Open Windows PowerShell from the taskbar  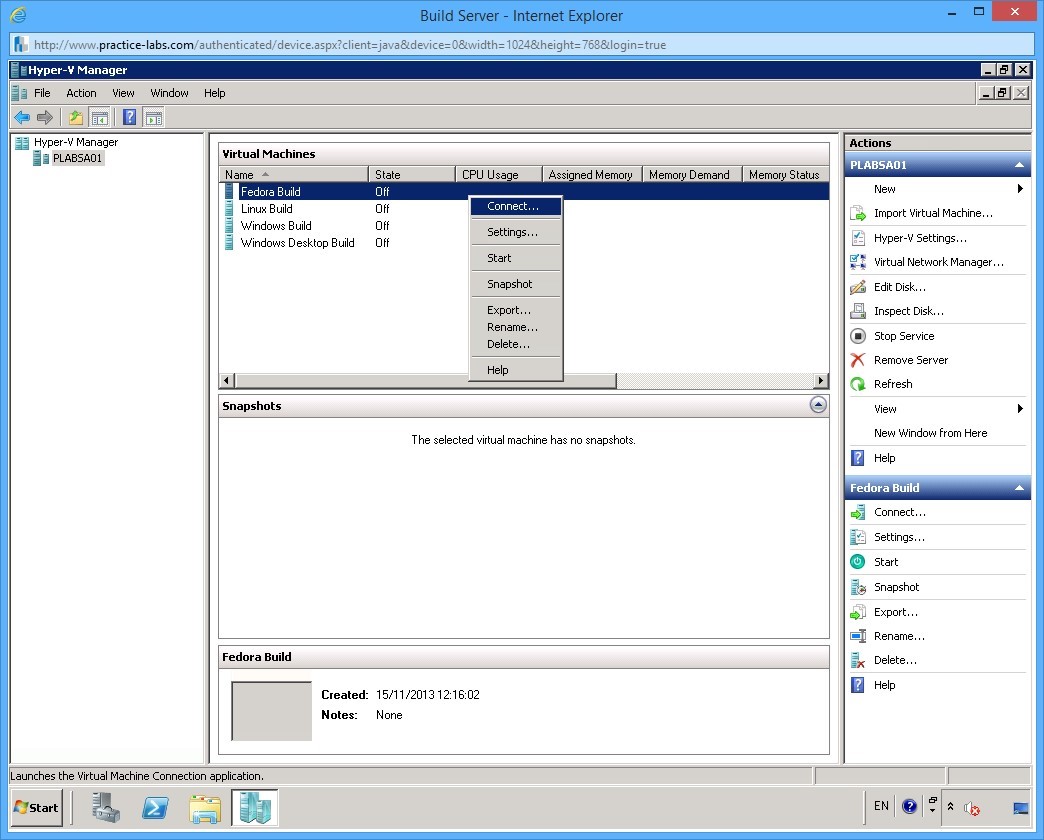point(155,807)
